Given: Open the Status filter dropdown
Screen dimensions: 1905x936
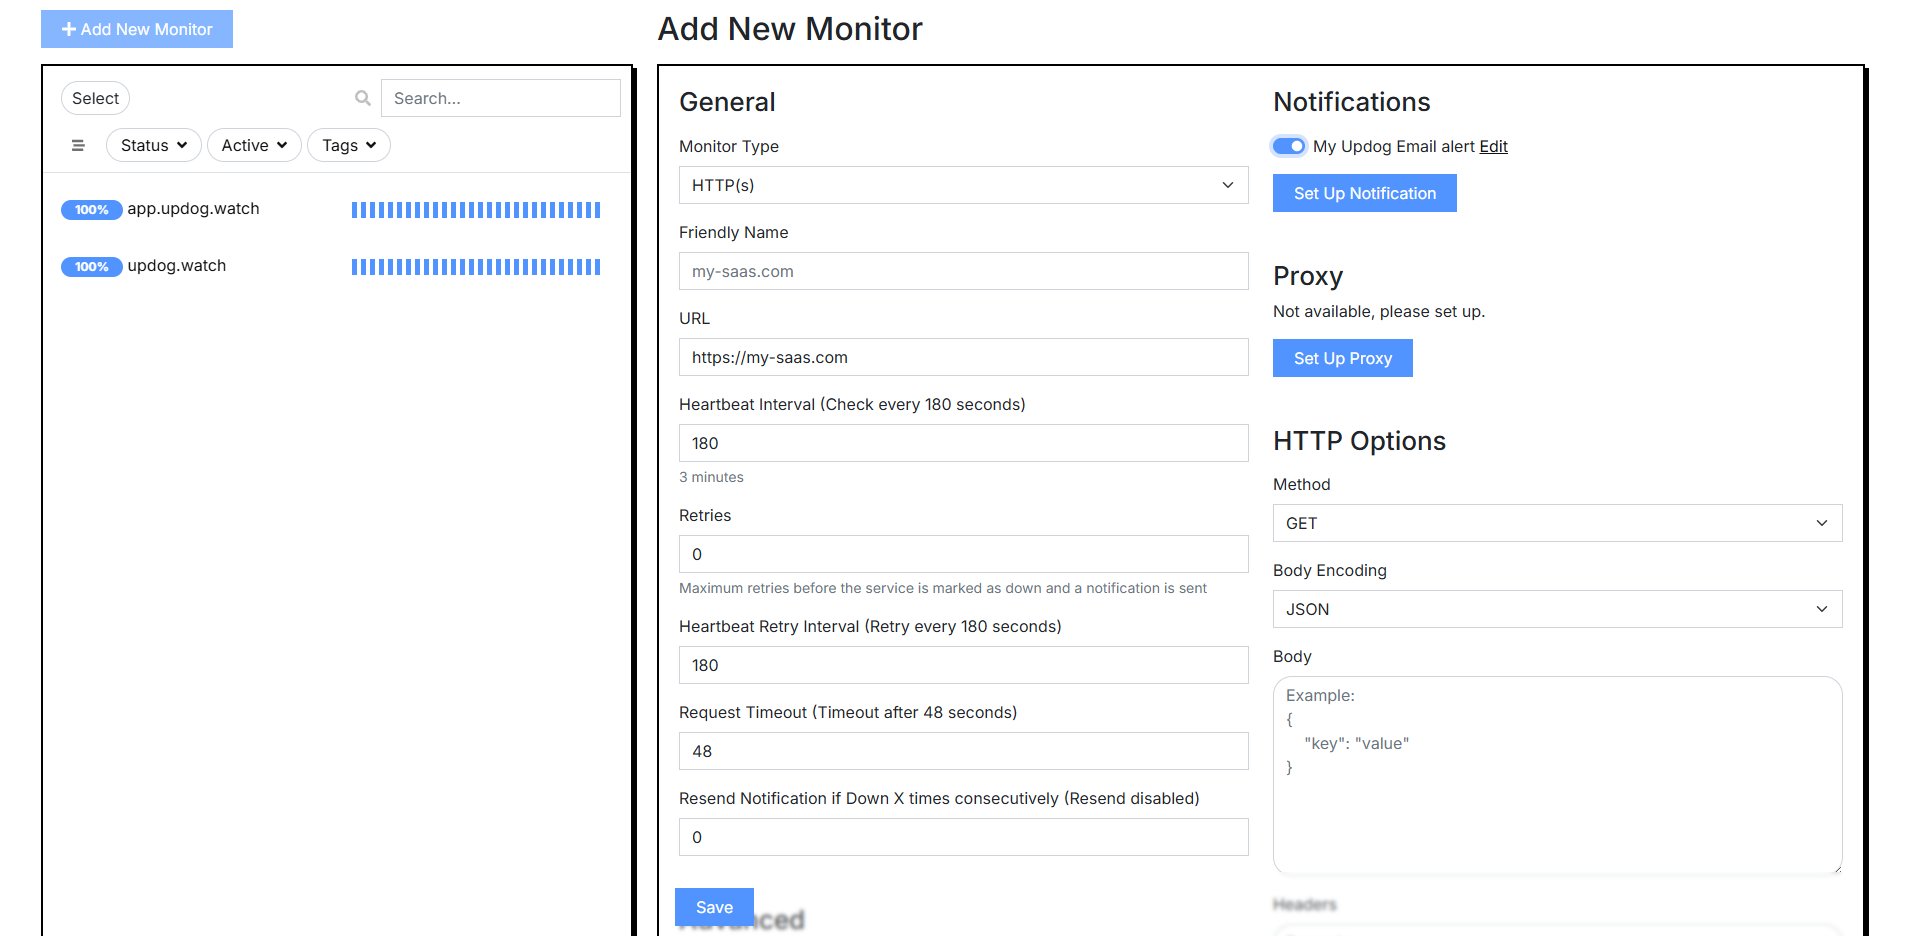Looking at the screenshot, I should tap(153, 145).
